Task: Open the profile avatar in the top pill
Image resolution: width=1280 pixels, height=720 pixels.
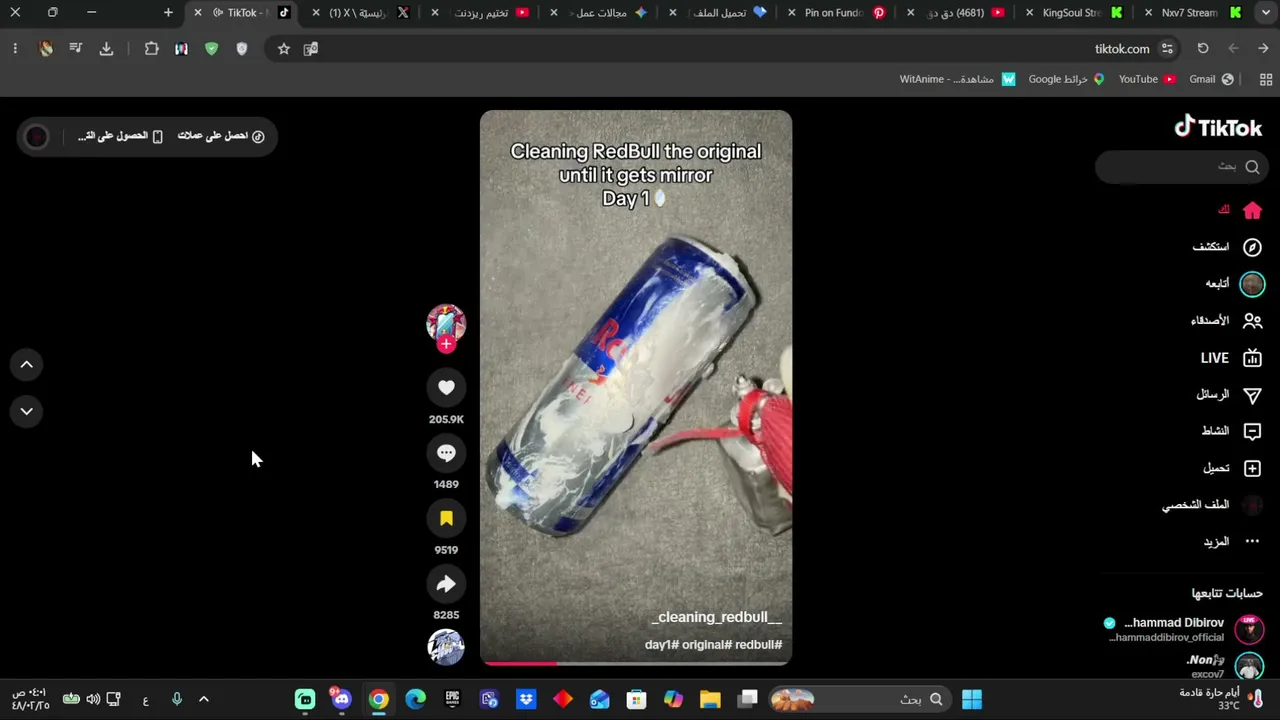Action: coord(36,136)
